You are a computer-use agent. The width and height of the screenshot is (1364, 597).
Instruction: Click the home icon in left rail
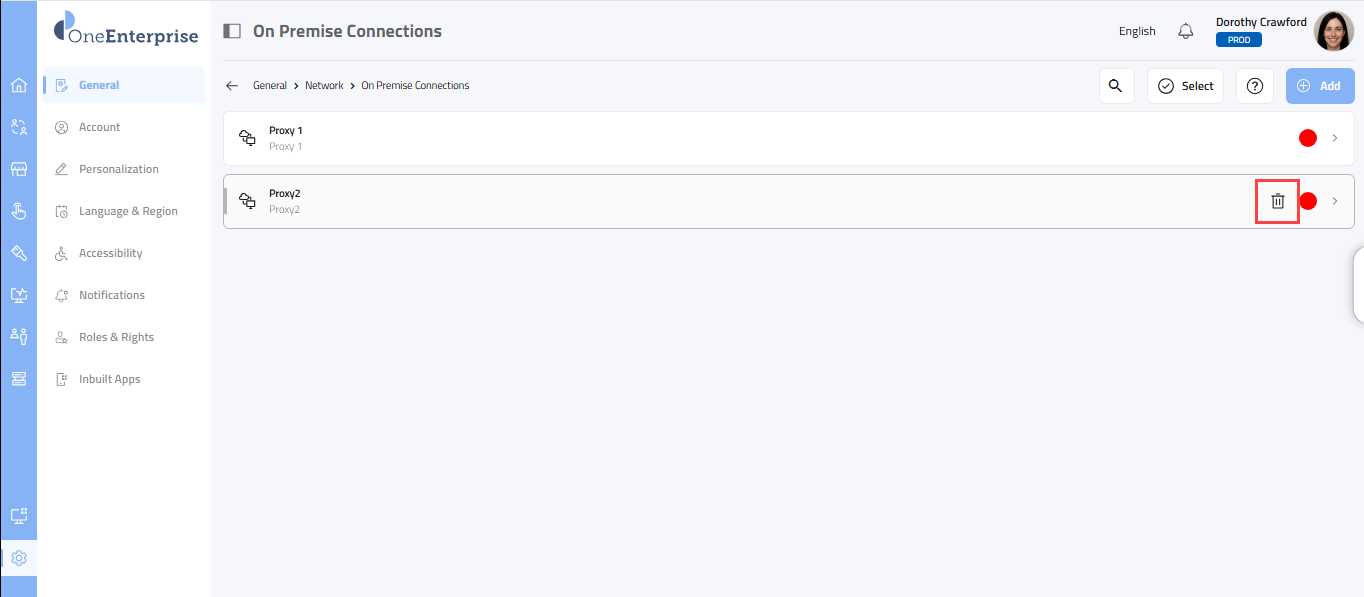18,85
